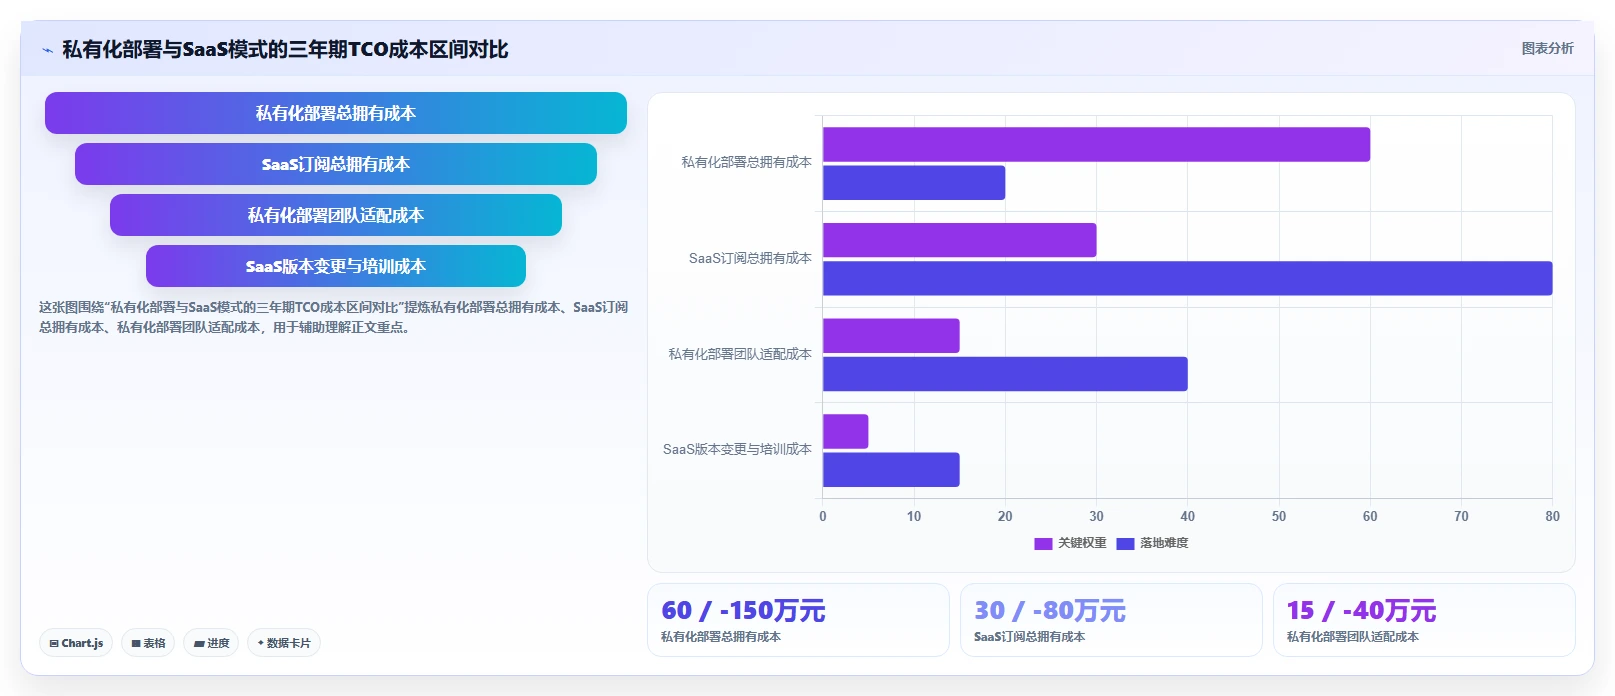Select the 私有化部署团队适配成本 funnel bar
The image size is (1615, 696).
pyautogui.click(x=336, y=215)
